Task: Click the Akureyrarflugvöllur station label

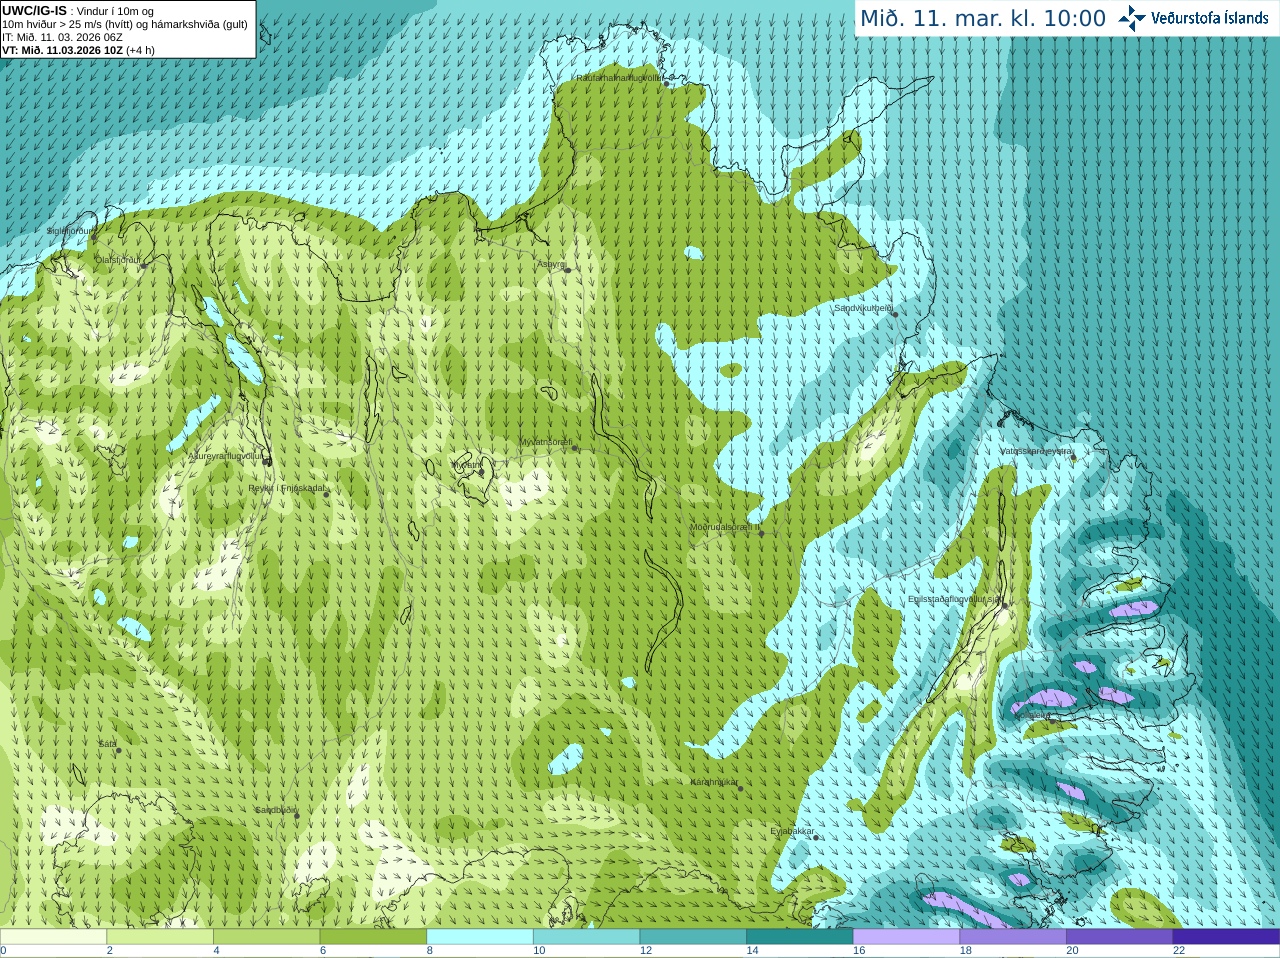Action: (226, 456)
